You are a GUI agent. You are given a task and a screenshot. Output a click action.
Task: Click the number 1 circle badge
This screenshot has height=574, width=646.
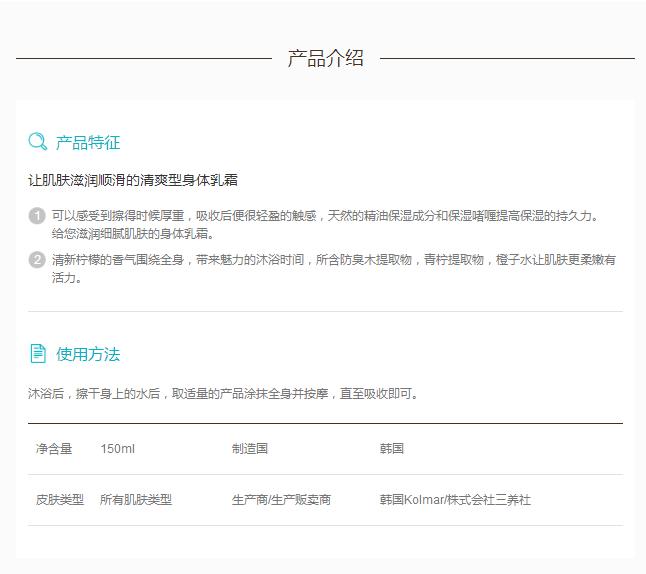pyautogui.click(x=37, y=216)
